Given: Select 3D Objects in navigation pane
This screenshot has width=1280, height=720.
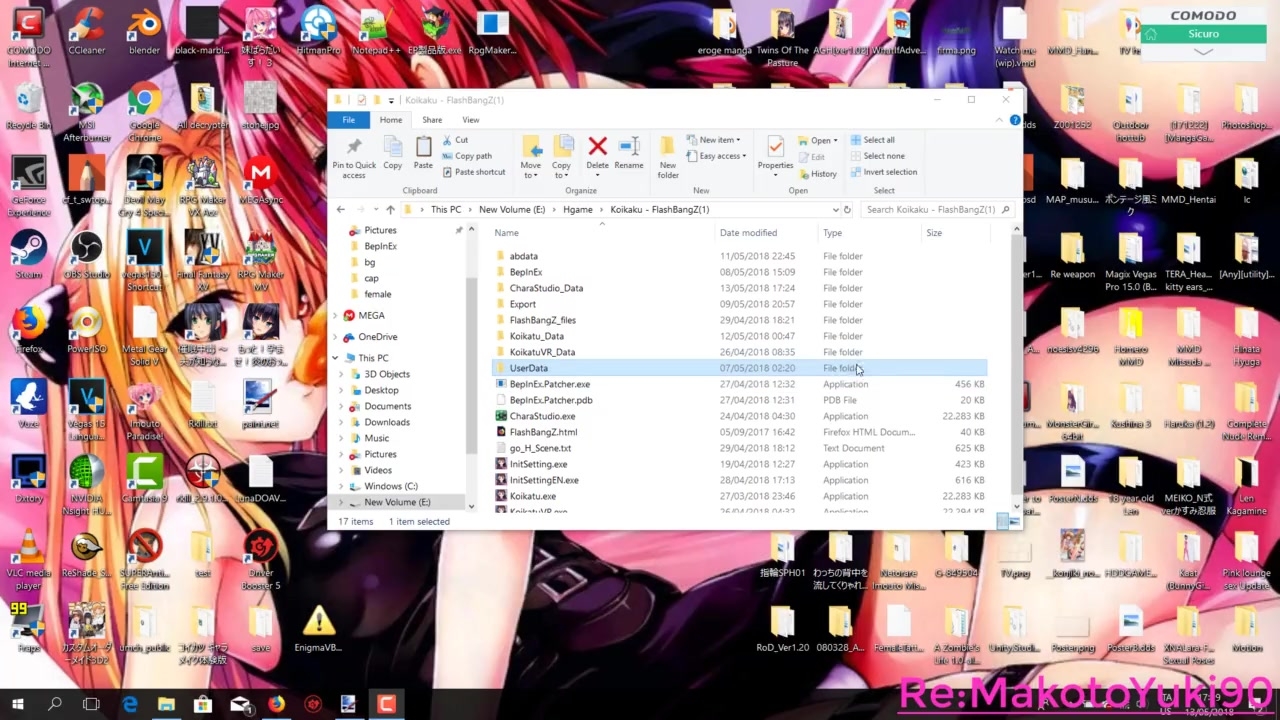Looking at the screenshot, I should tap(387, 374).
